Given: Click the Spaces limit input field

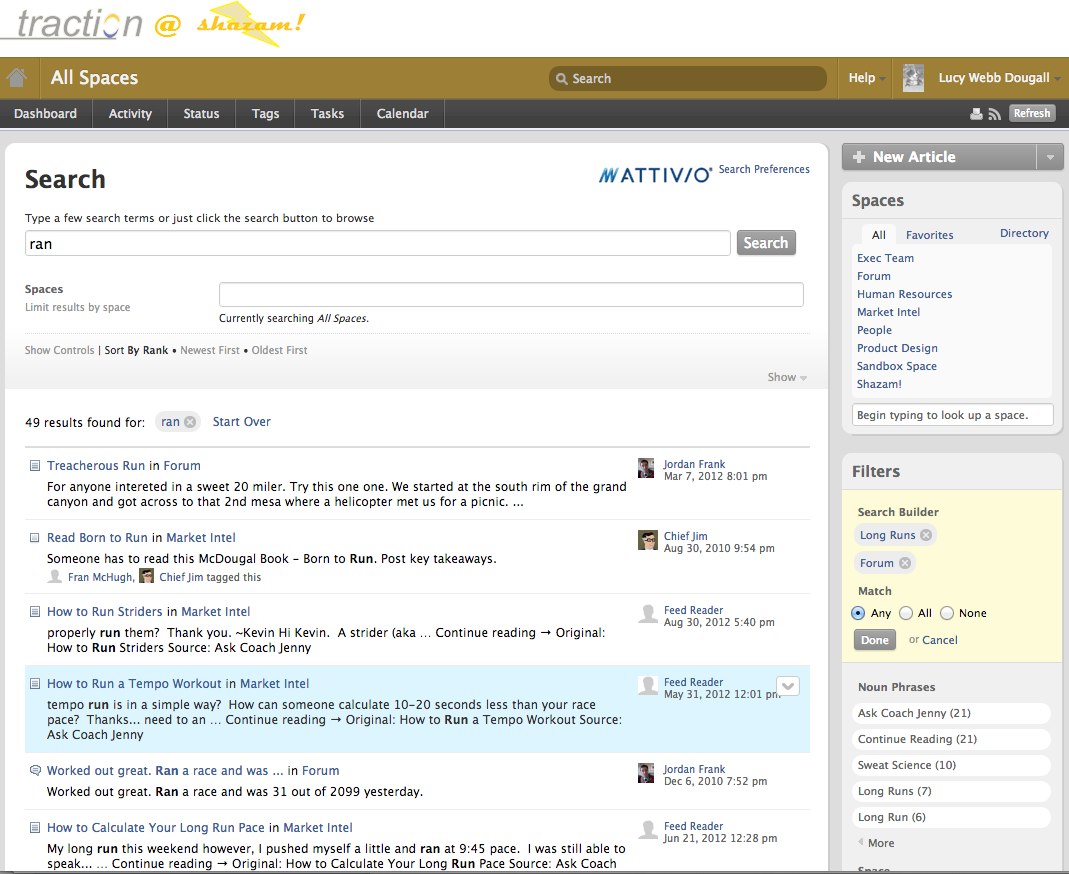Looking at the screenshot, I should click(511, 294).
